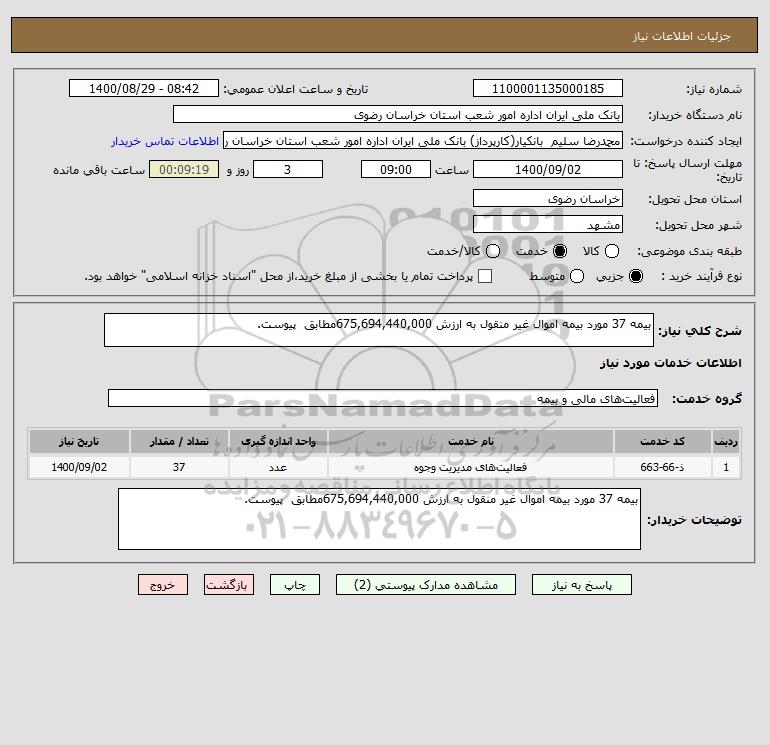770x745 pixels.
Task: Click the announcement date field 1400/08/29 - 08:42
Action: pos(144,88)
